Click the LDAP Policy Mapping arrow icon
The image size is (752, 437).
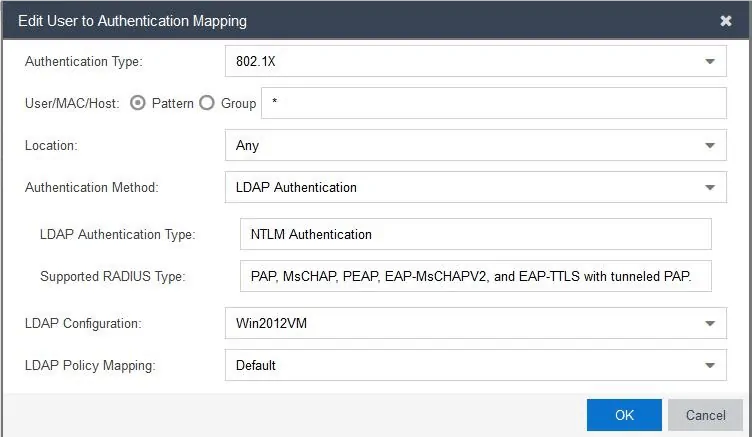[x=710, y=366]
